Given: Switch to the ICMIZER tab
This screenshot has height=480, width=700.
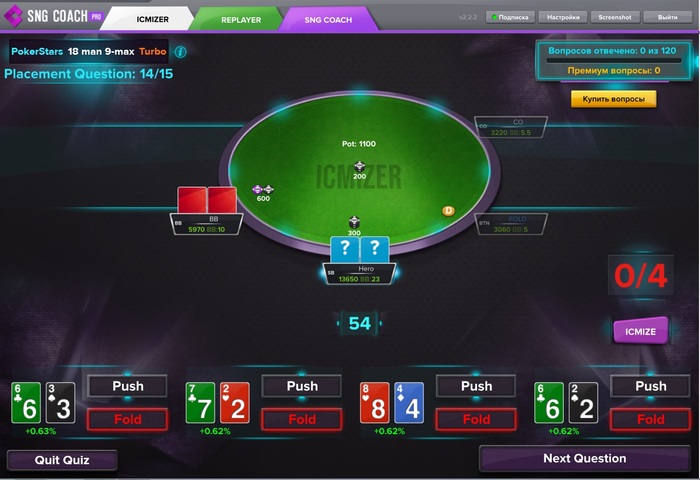Looking at the screenshot, I should pyautogui.click(x=152, y=19).
